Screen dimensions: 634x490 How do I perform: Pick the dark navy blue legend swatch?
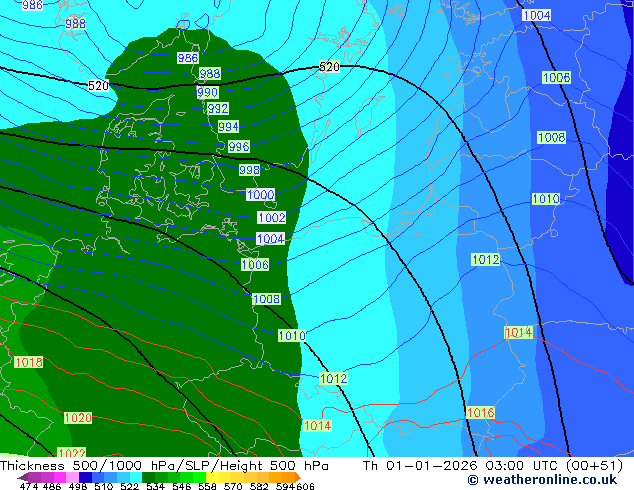(85, 477)
